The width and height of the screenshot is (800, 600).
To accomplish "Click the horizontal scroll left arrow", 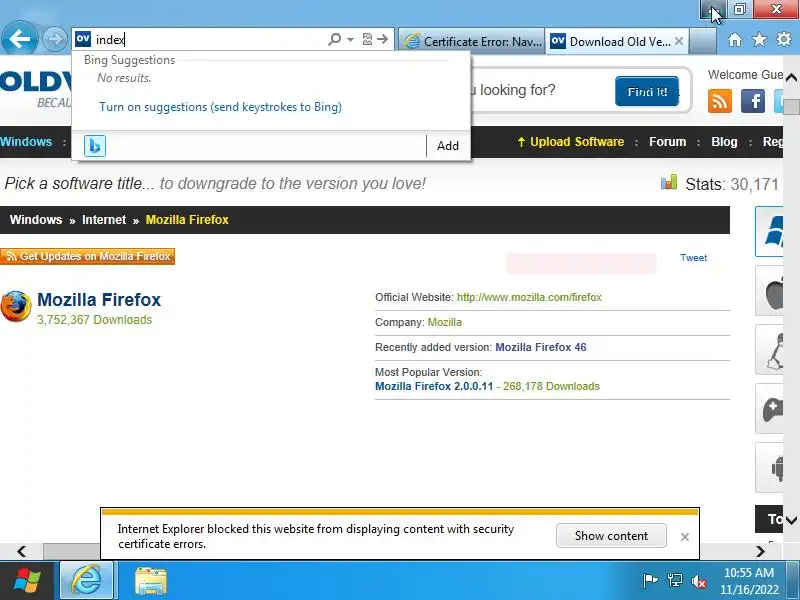I will (x=21, y=552).
